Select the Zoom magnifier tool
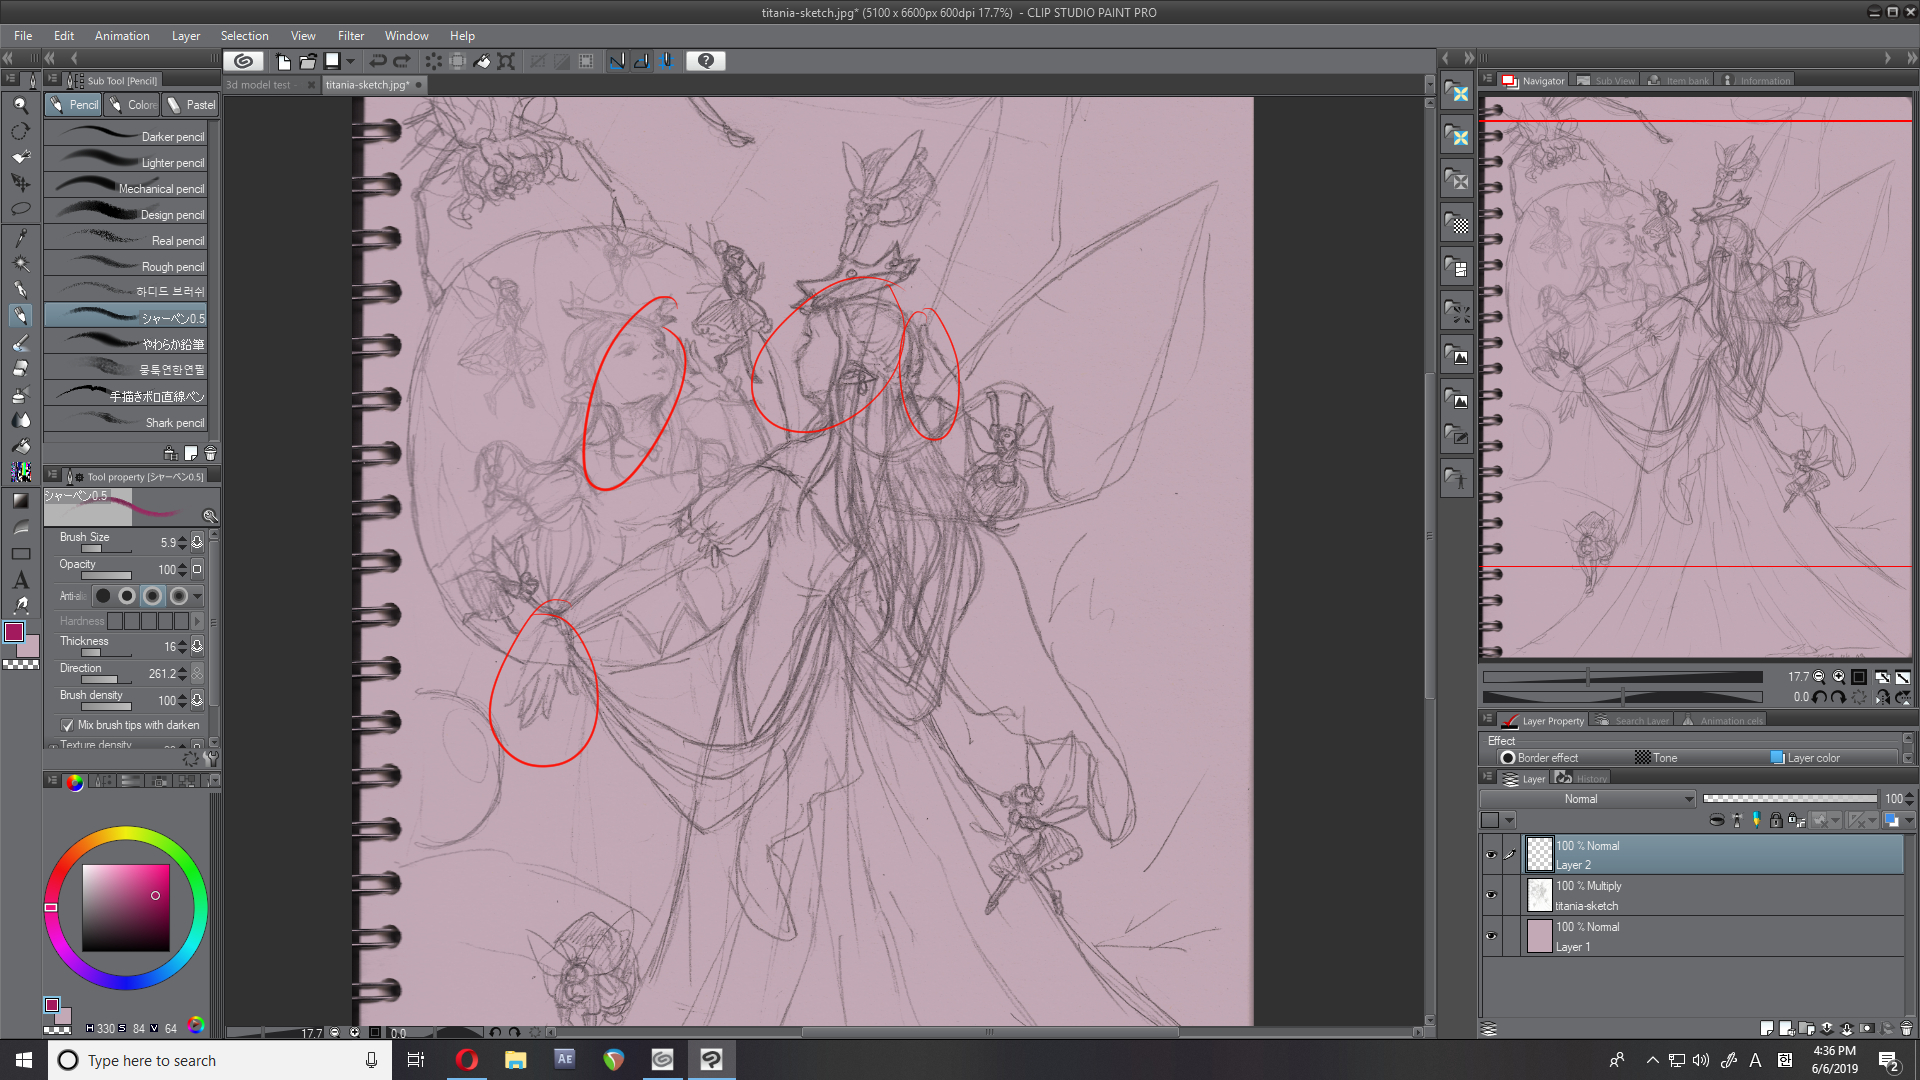 coord(20,104)
